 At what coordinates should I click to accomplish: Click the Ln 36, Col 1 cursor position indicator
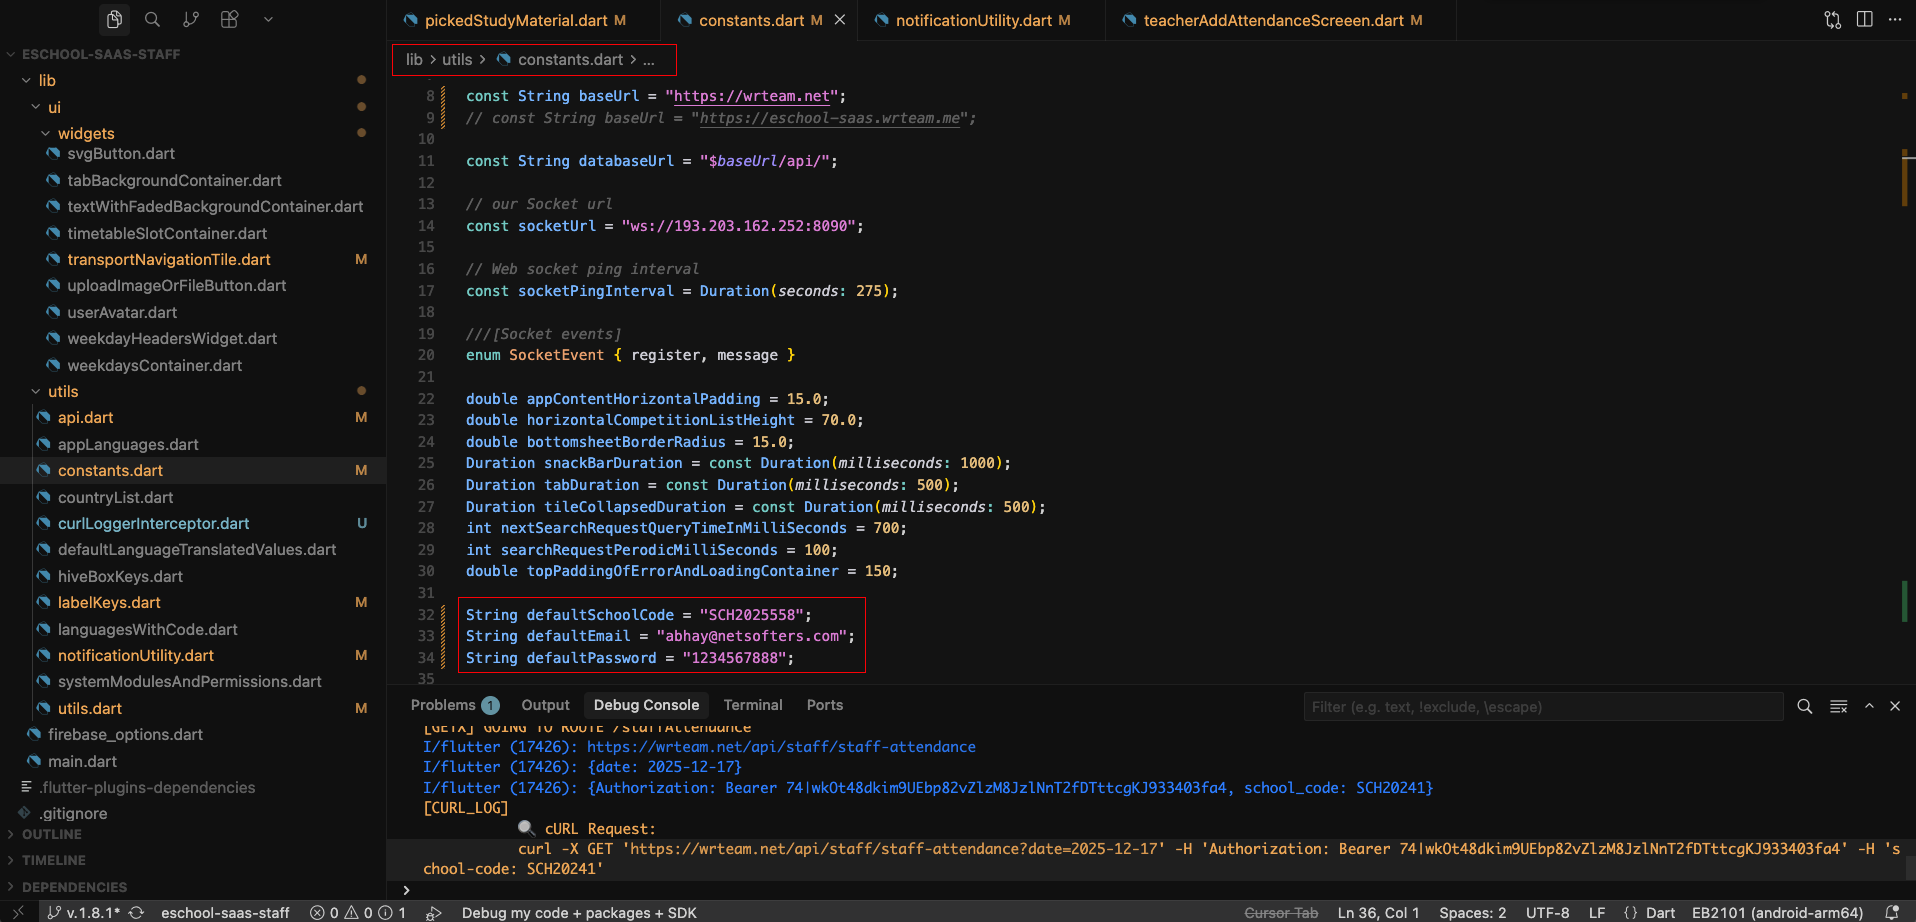coord(1378,912)
